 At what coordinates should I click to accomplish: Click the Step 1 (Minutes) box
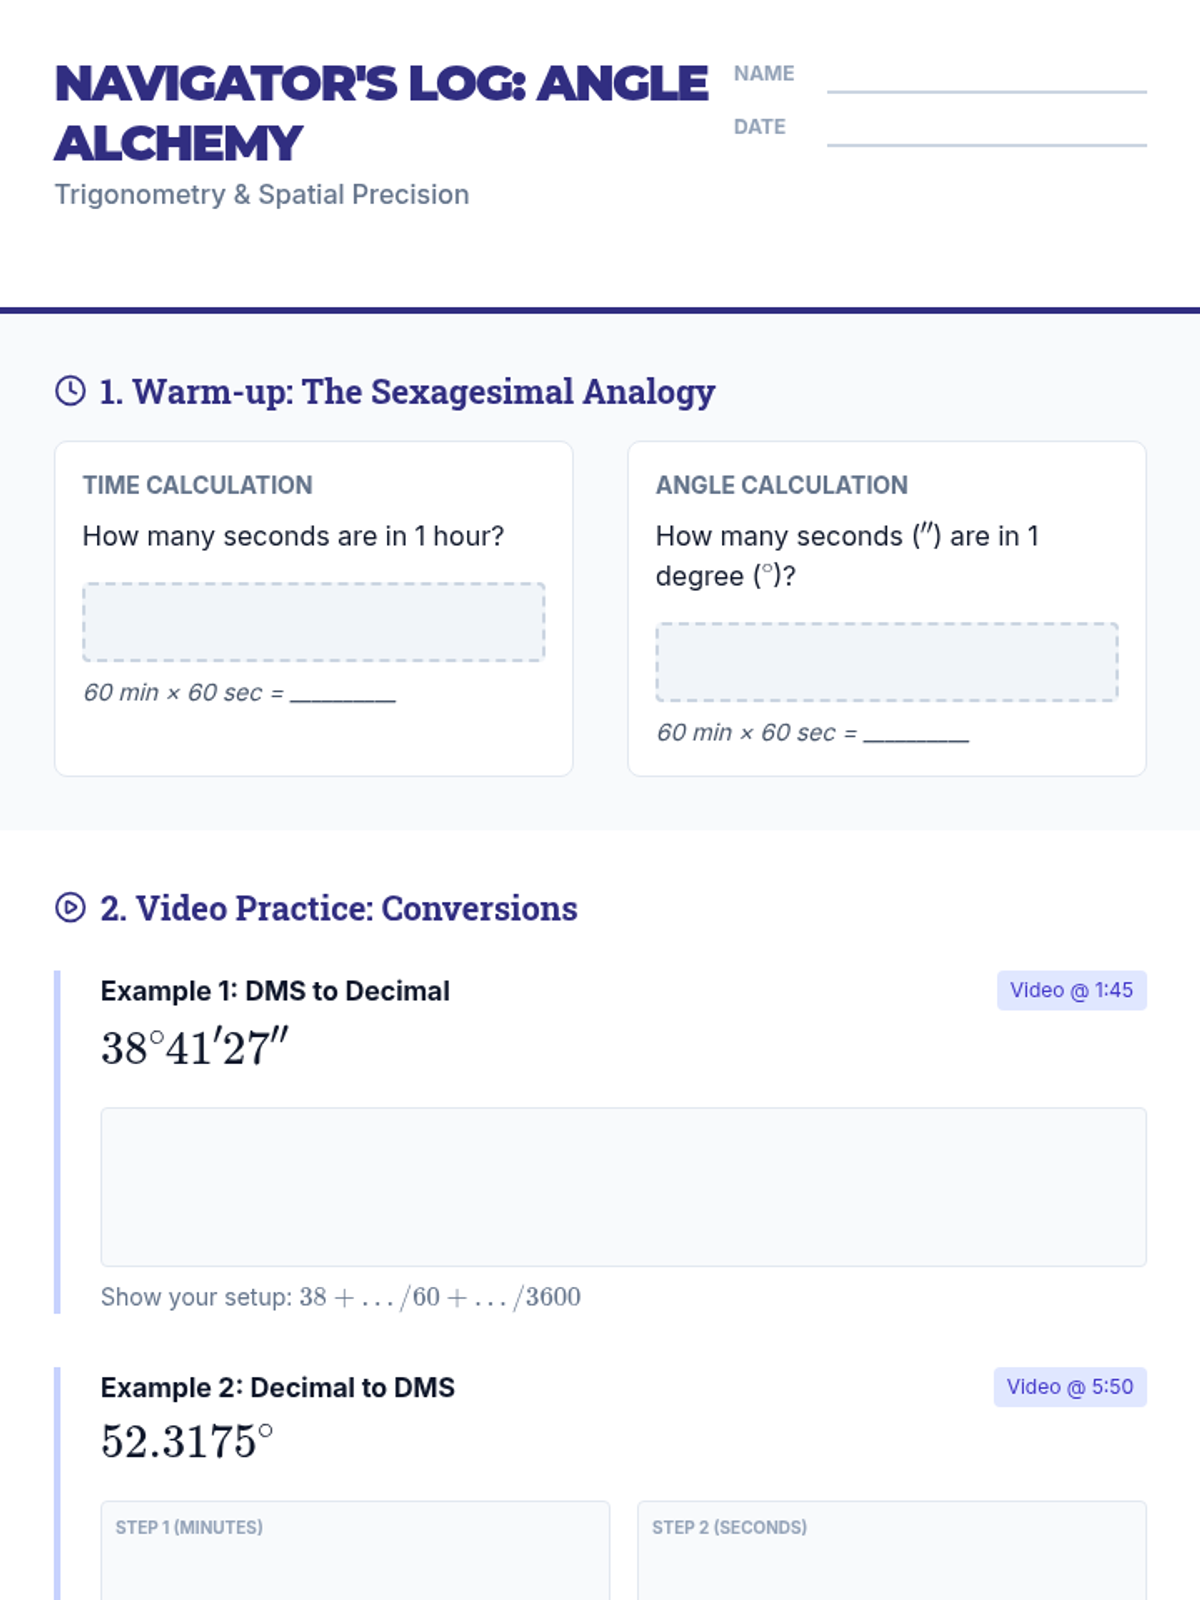coord(355,1555)
